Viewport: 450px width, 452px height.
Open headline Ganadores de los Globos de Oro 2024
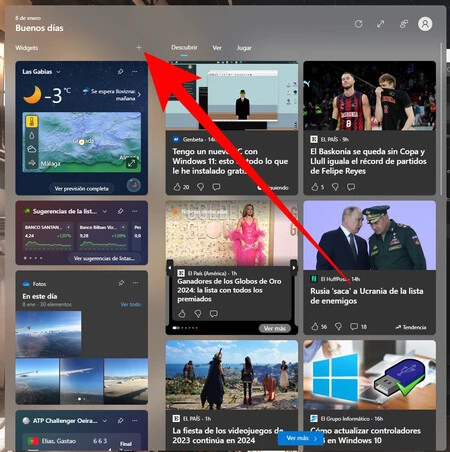point(229,290)
